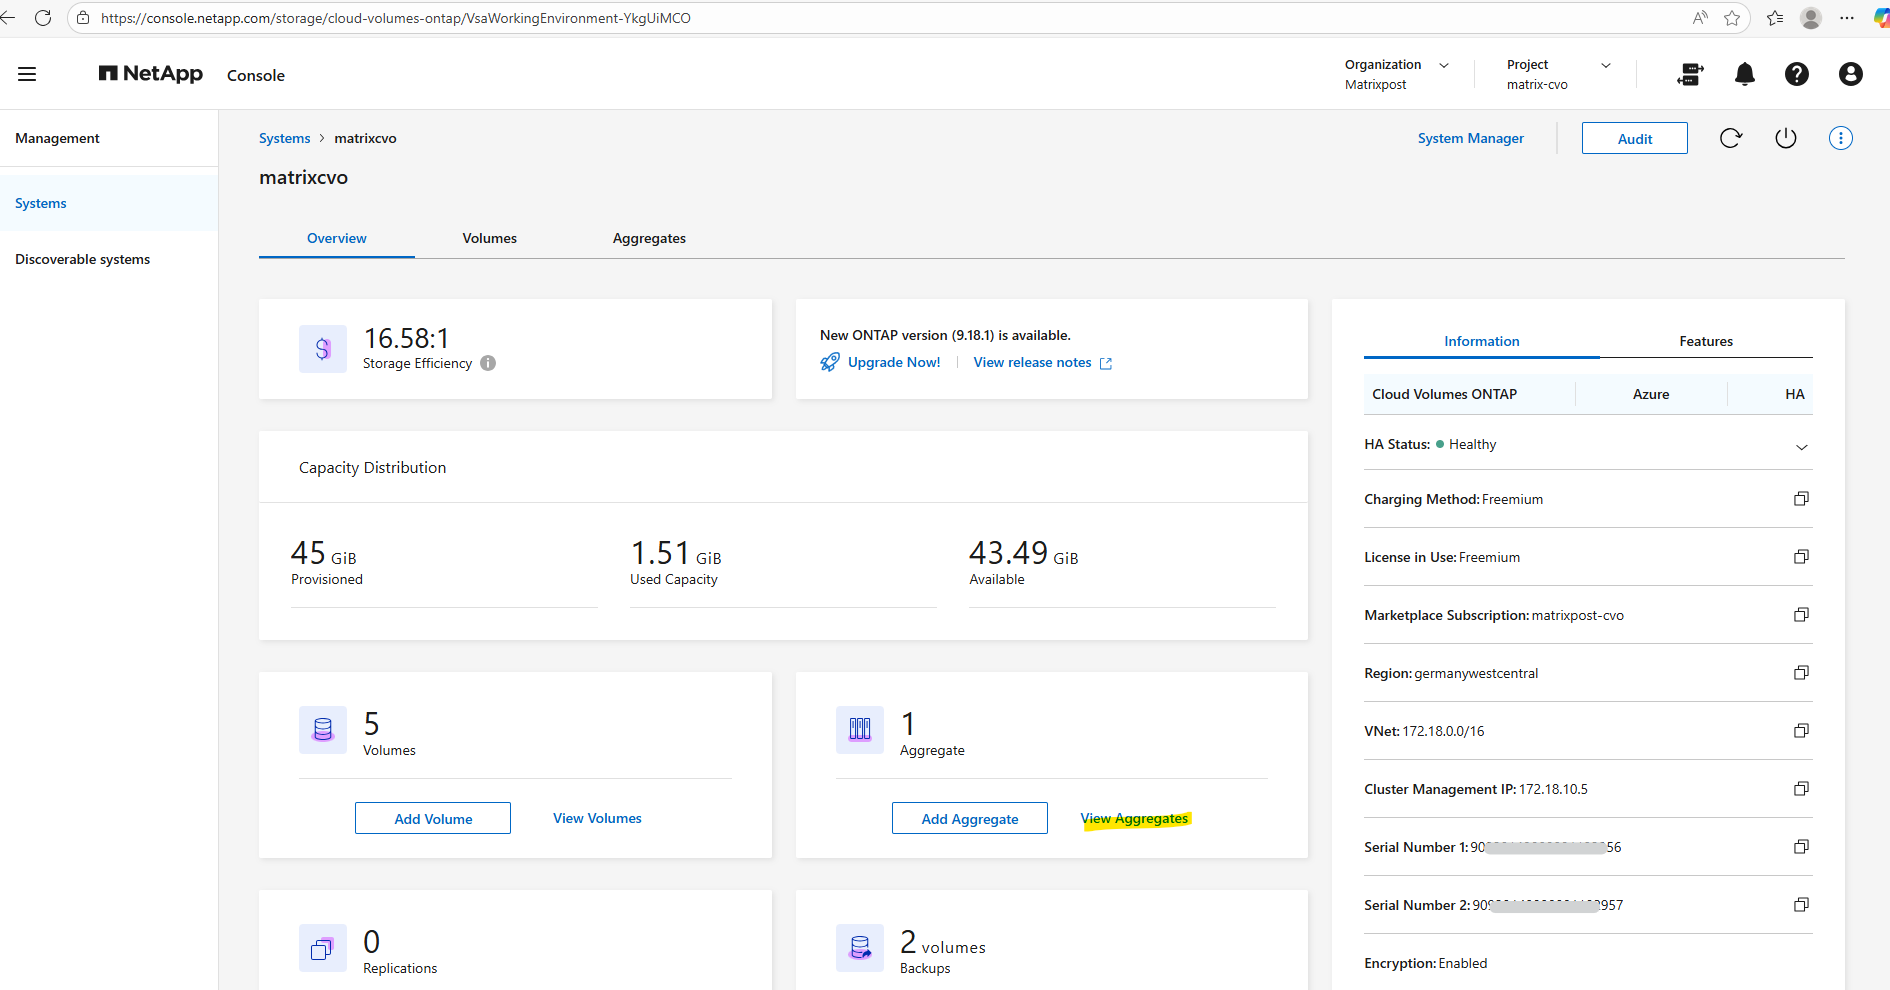This screenshot has width=1890, height=990.
Task: Click the refresh system icon
Action: (1731, 138)
